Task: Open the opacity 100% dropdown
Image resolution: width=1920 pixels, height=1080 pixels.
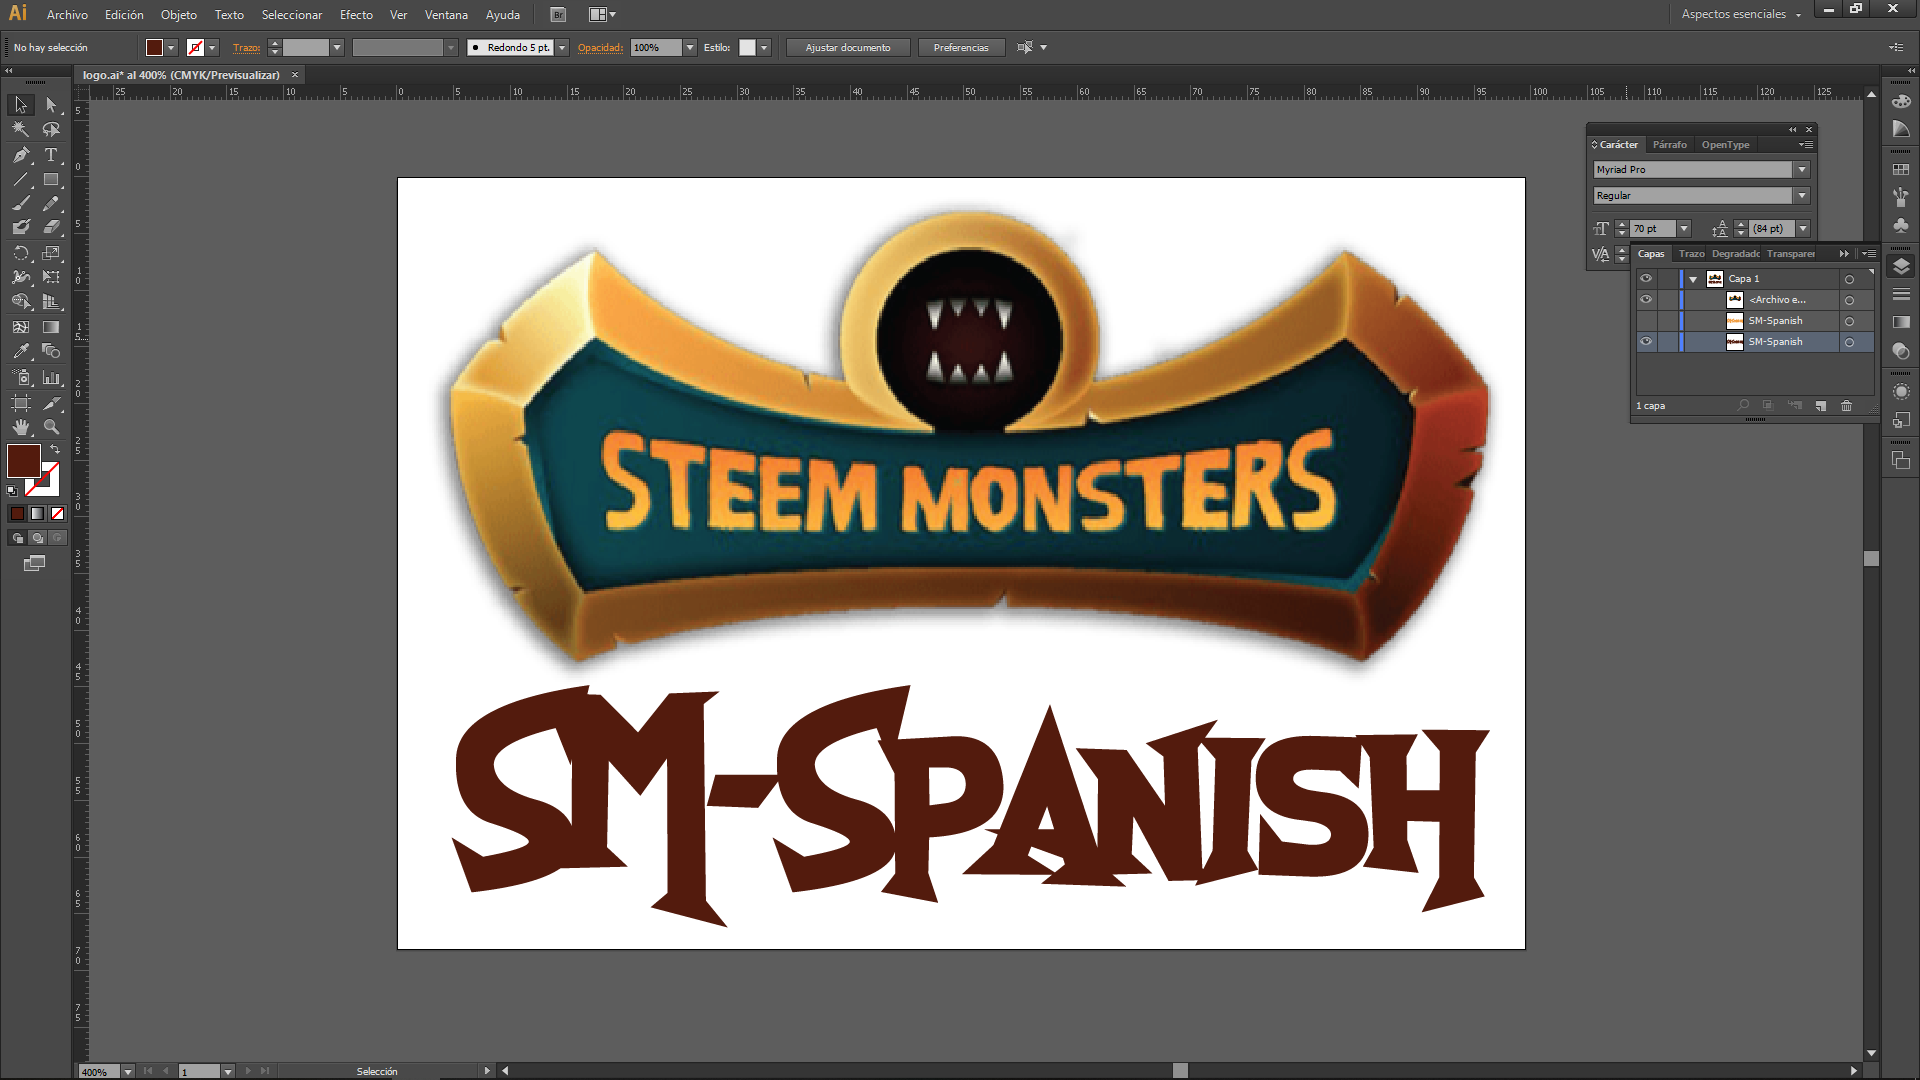Action: [690, 48]
